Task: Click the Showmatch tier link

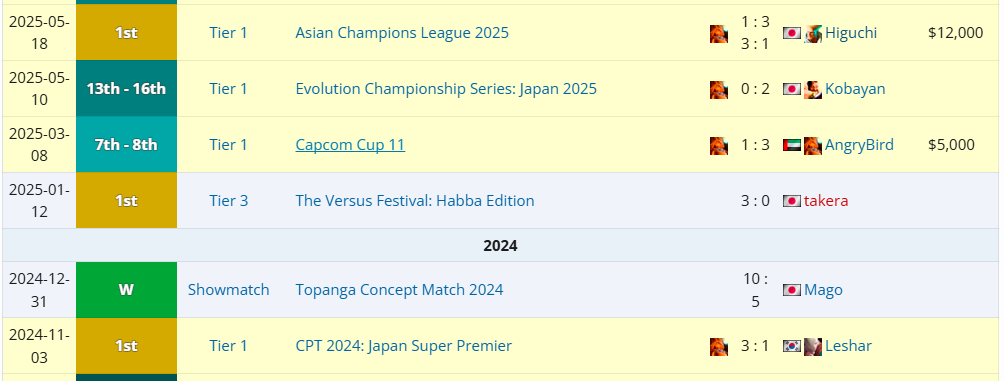Action: click(228, 289)
